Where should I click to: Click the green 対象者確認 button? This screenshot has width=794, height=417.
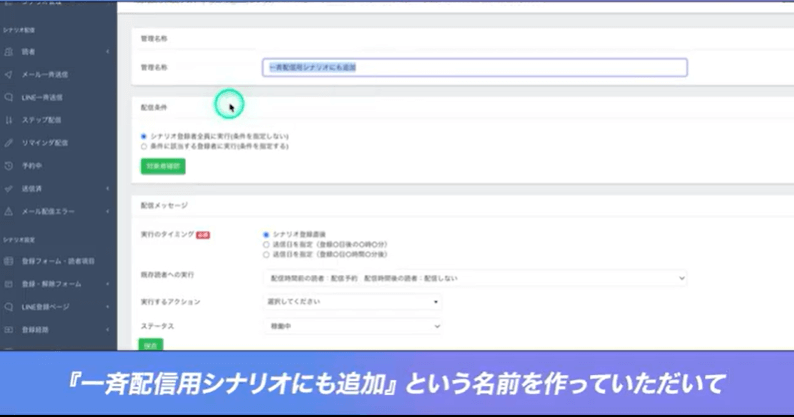tap(162, 166)
